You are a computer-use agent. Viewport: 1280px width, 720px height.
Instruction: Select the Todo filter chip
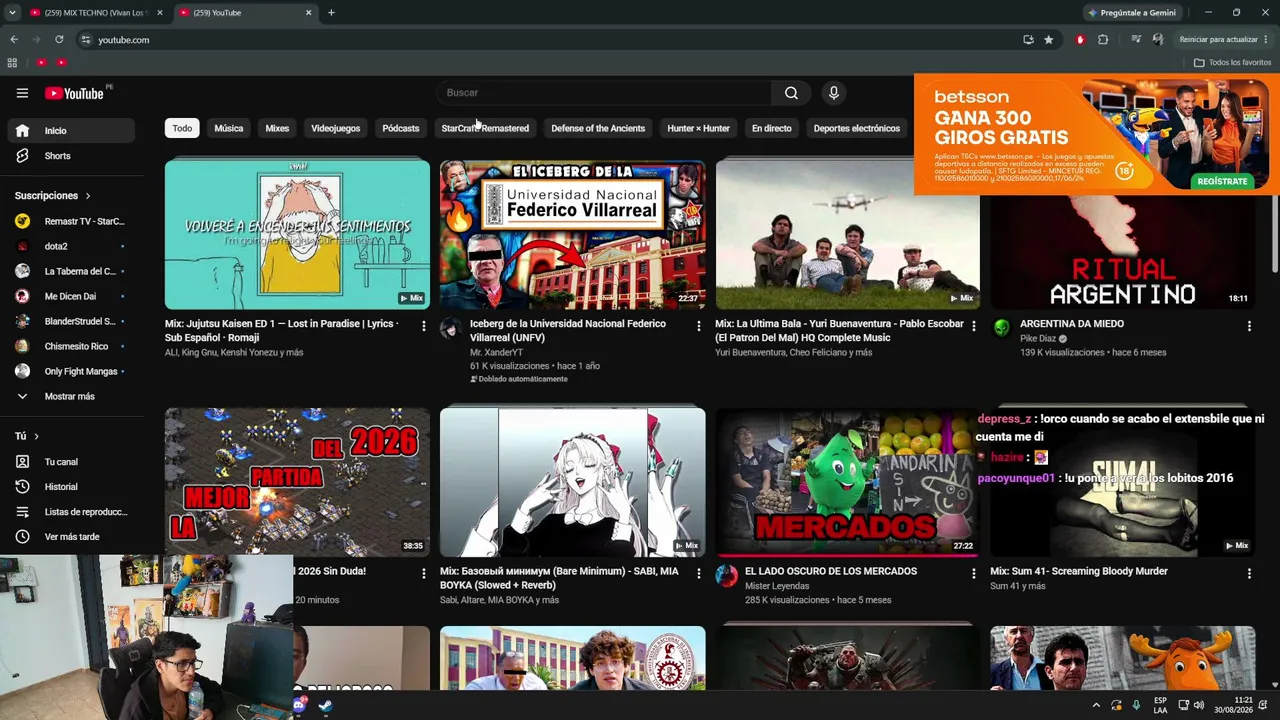(182, 128)
